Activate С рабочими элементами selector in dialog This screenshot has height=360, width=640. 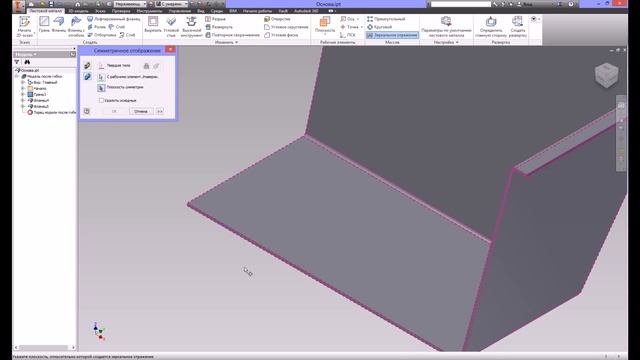101,77
